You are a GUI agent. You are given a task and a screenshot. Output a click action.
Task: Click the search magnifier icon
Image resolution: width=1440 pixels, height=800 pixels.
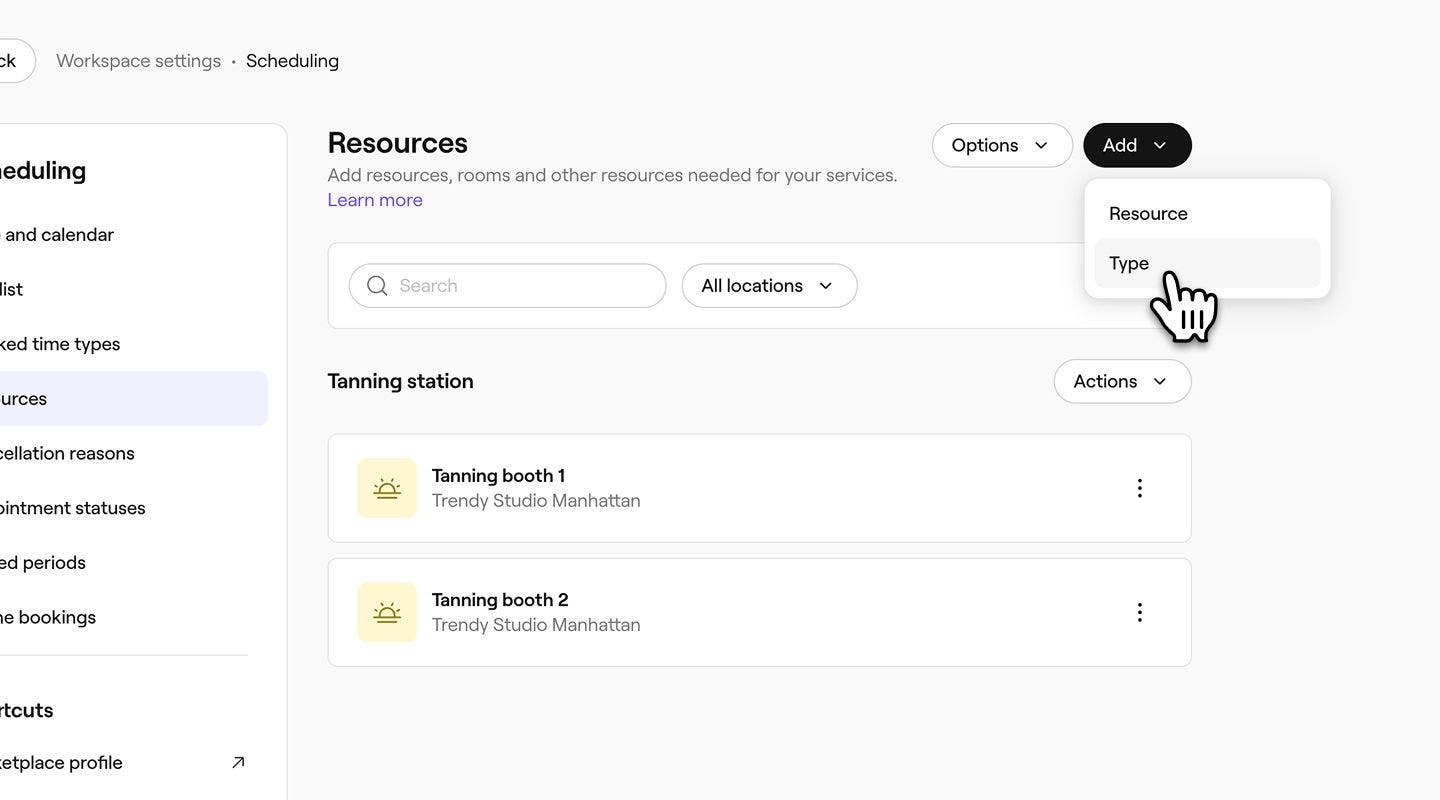point(377,285)
